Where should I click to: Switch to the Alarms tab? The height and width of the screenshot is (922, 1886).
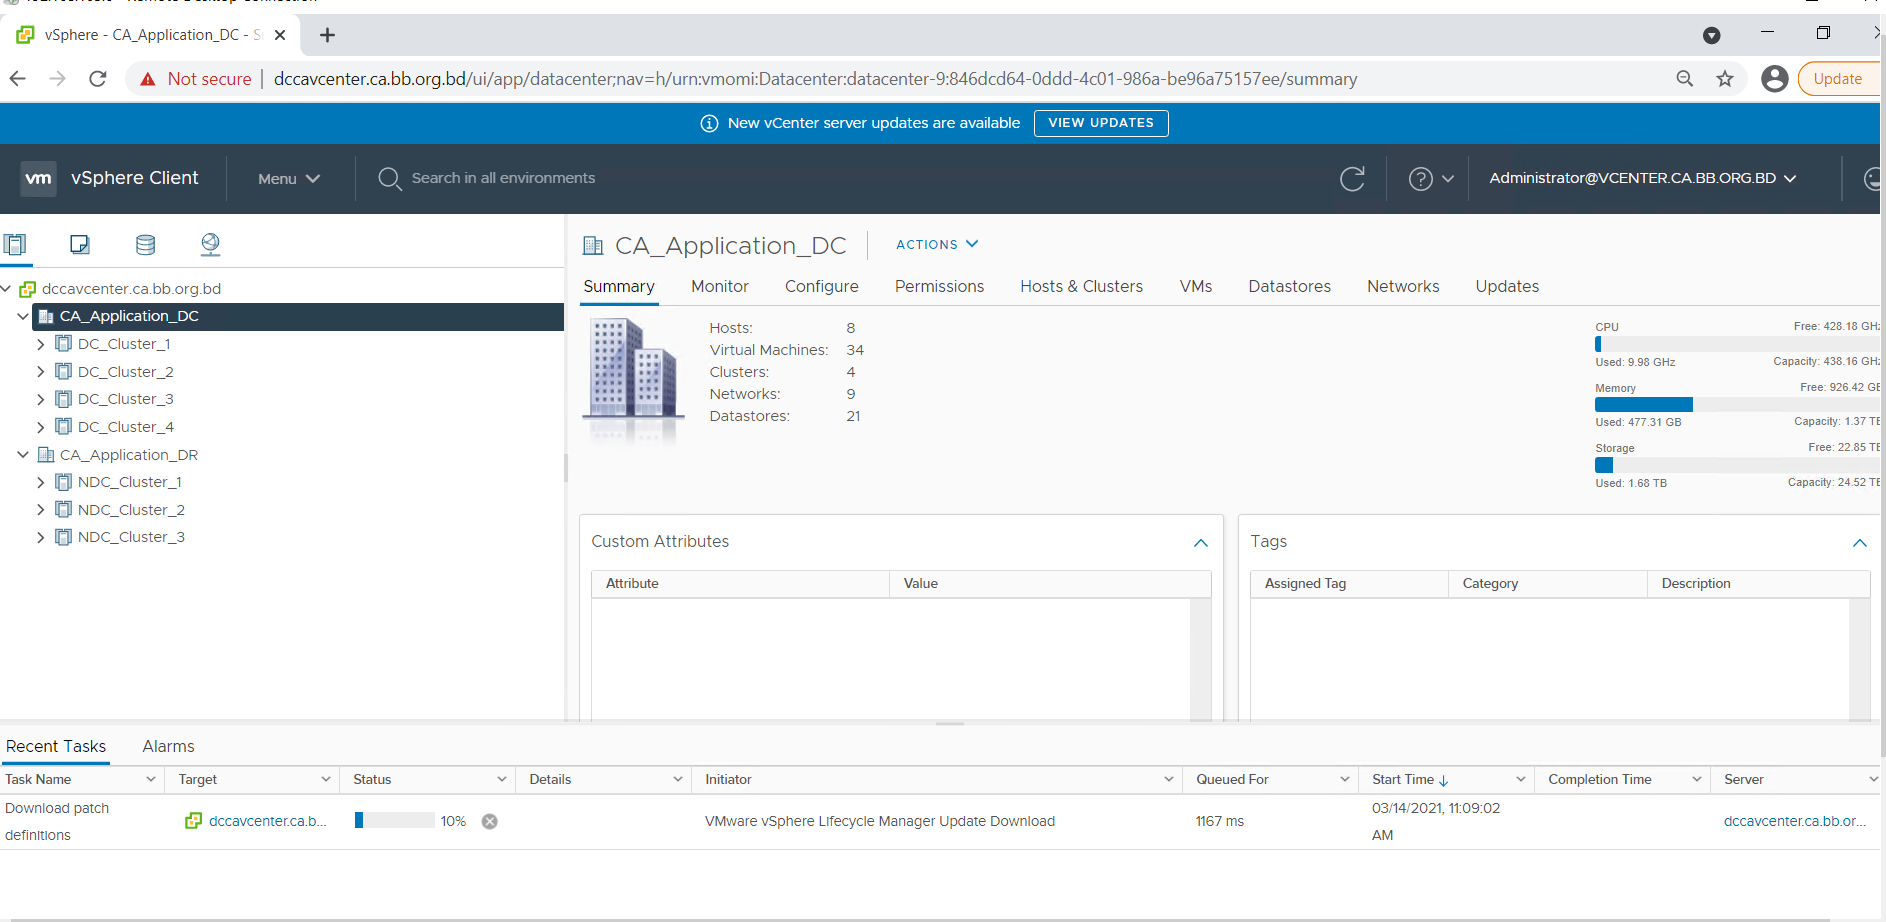pyautogui.click(x=168, y=746)
